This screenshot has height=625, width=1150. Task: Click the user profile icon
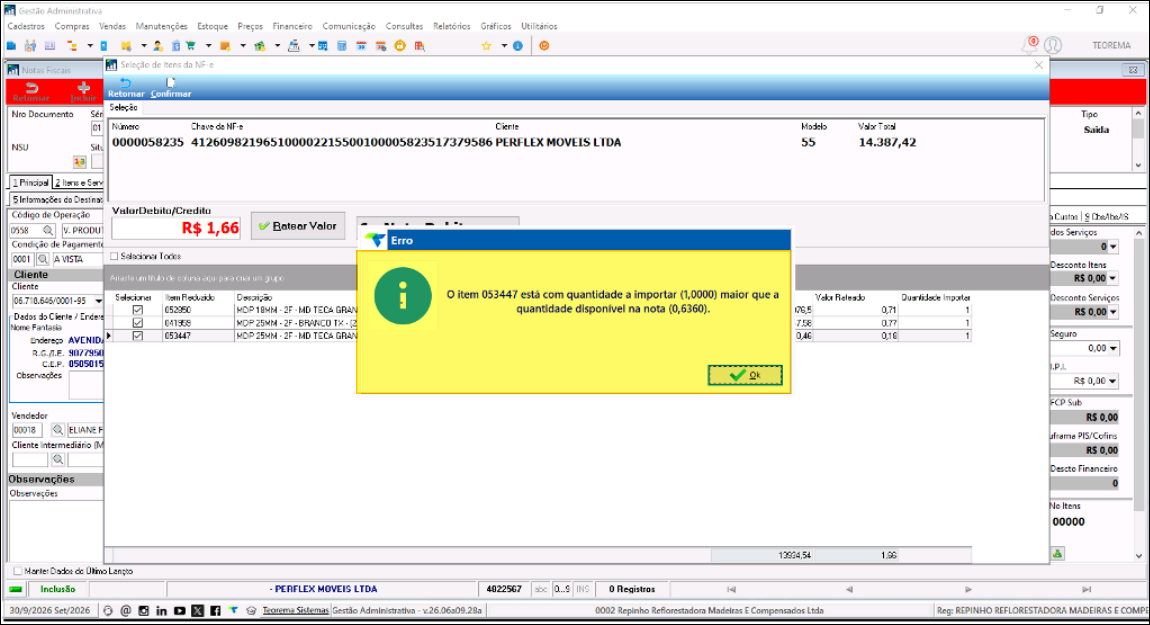pos(1053,45)
